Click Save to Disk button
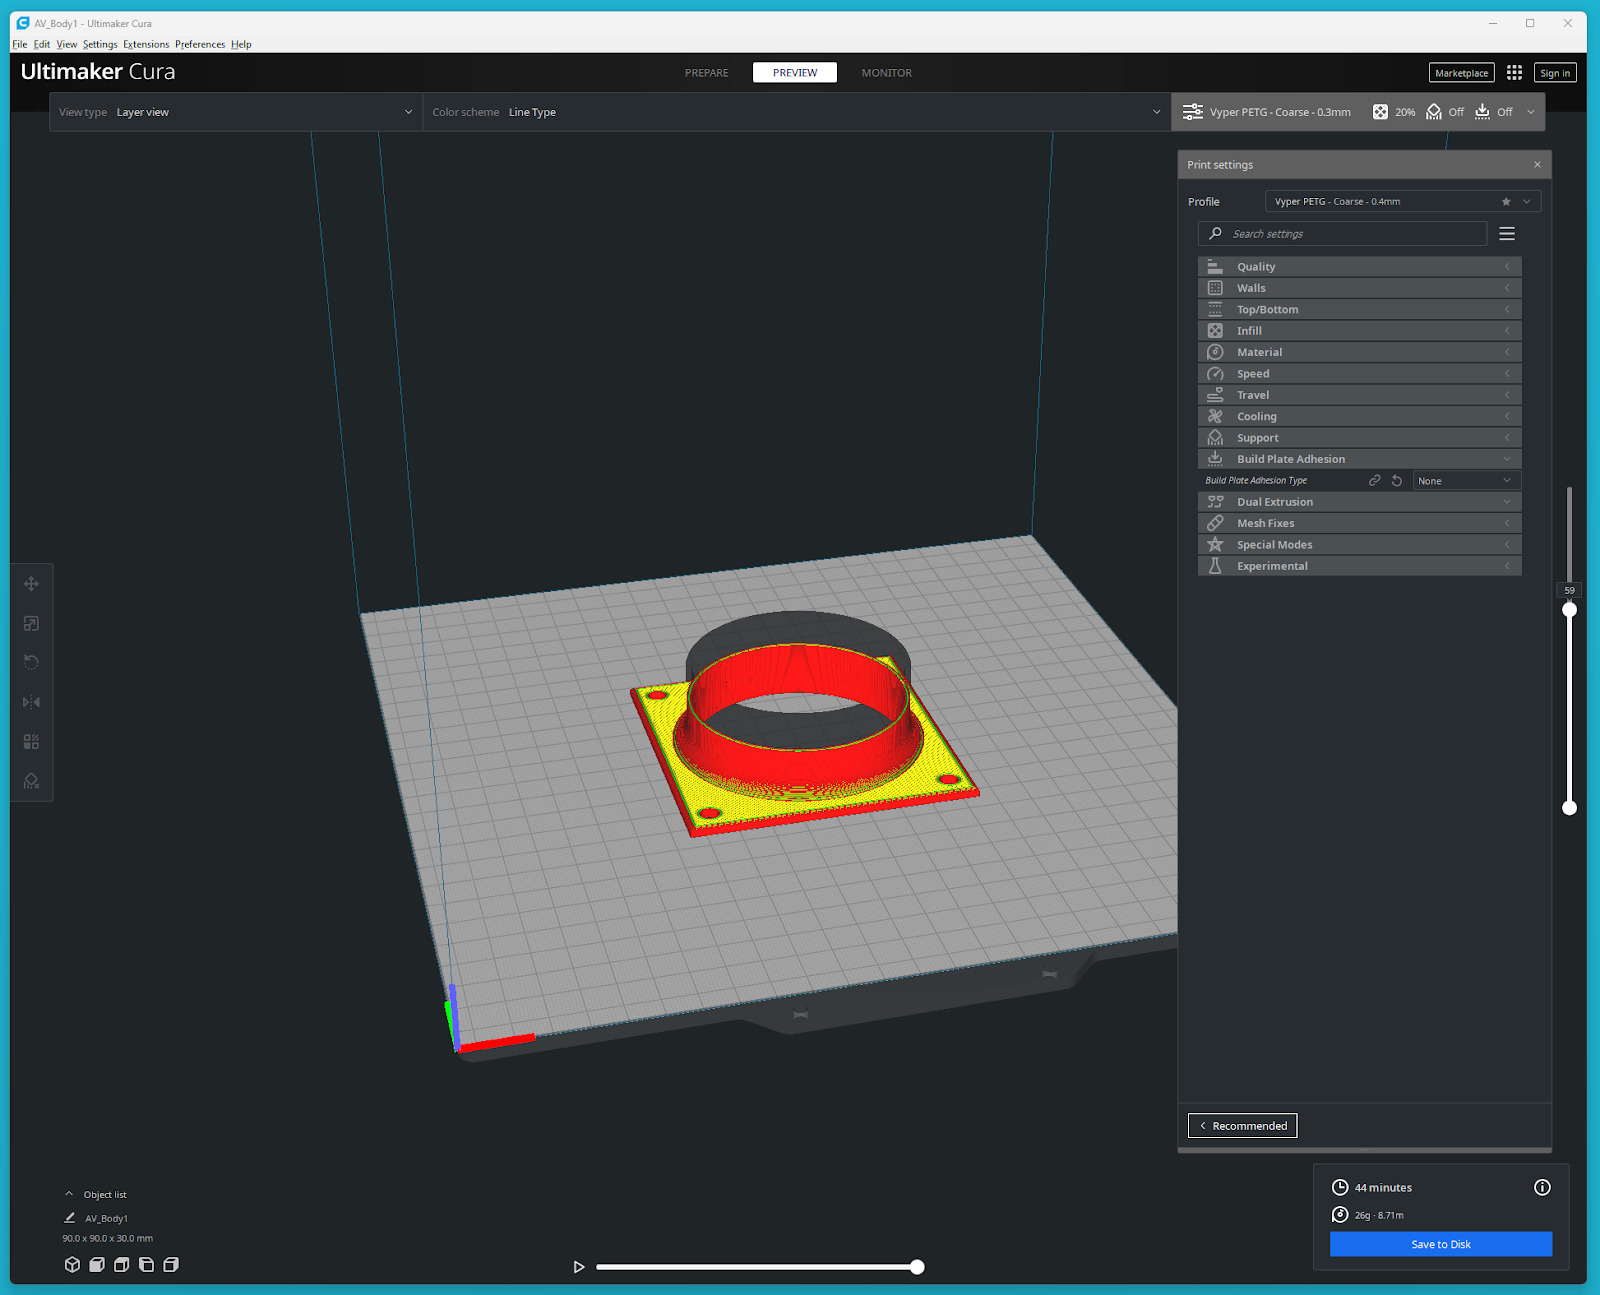The image size is (1600, 1295). click(1441, 1245)
